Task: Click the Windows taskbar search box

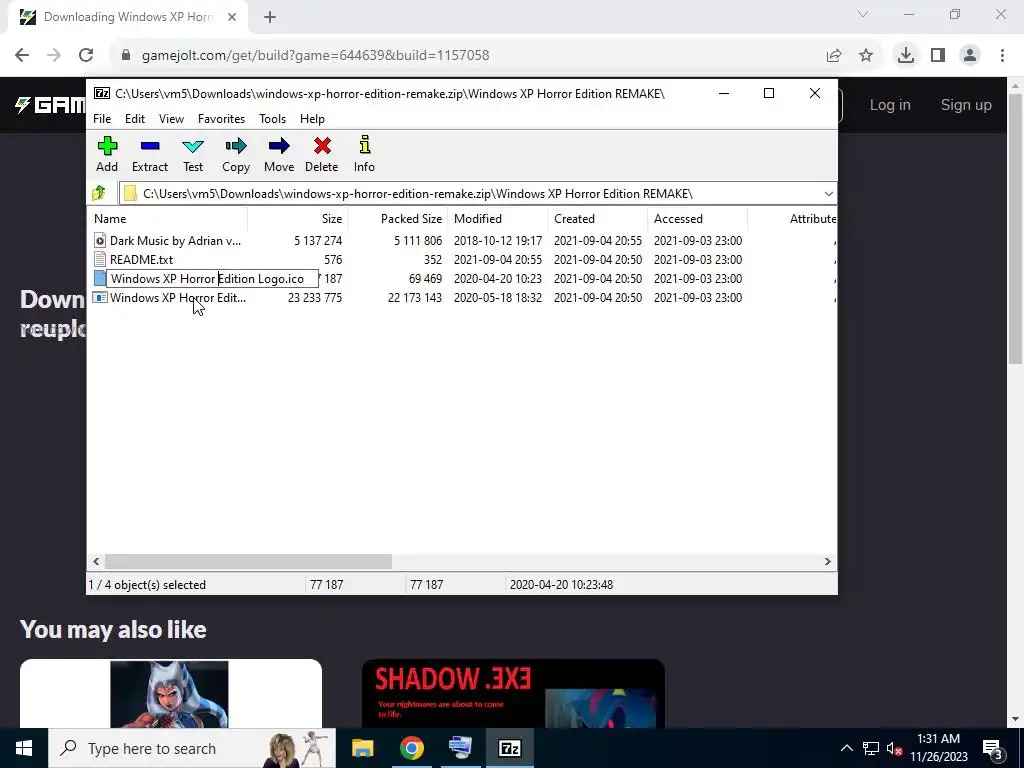Action: [192, 748]
